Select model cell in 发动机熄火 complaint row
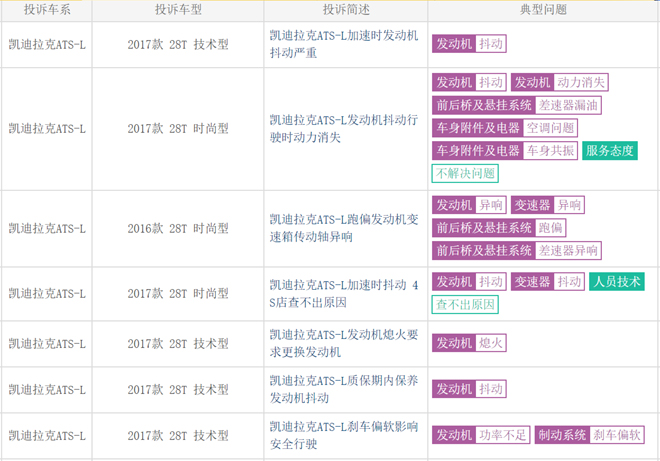 point(178,344)
